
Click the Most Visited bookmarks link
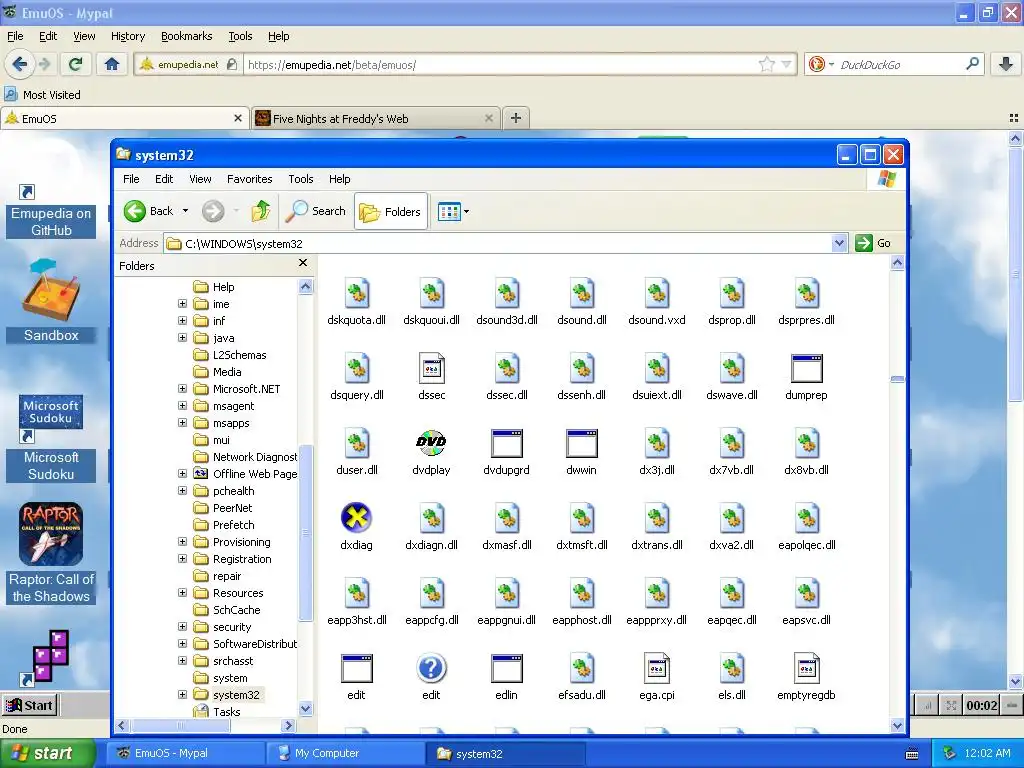tap(42, 95)
